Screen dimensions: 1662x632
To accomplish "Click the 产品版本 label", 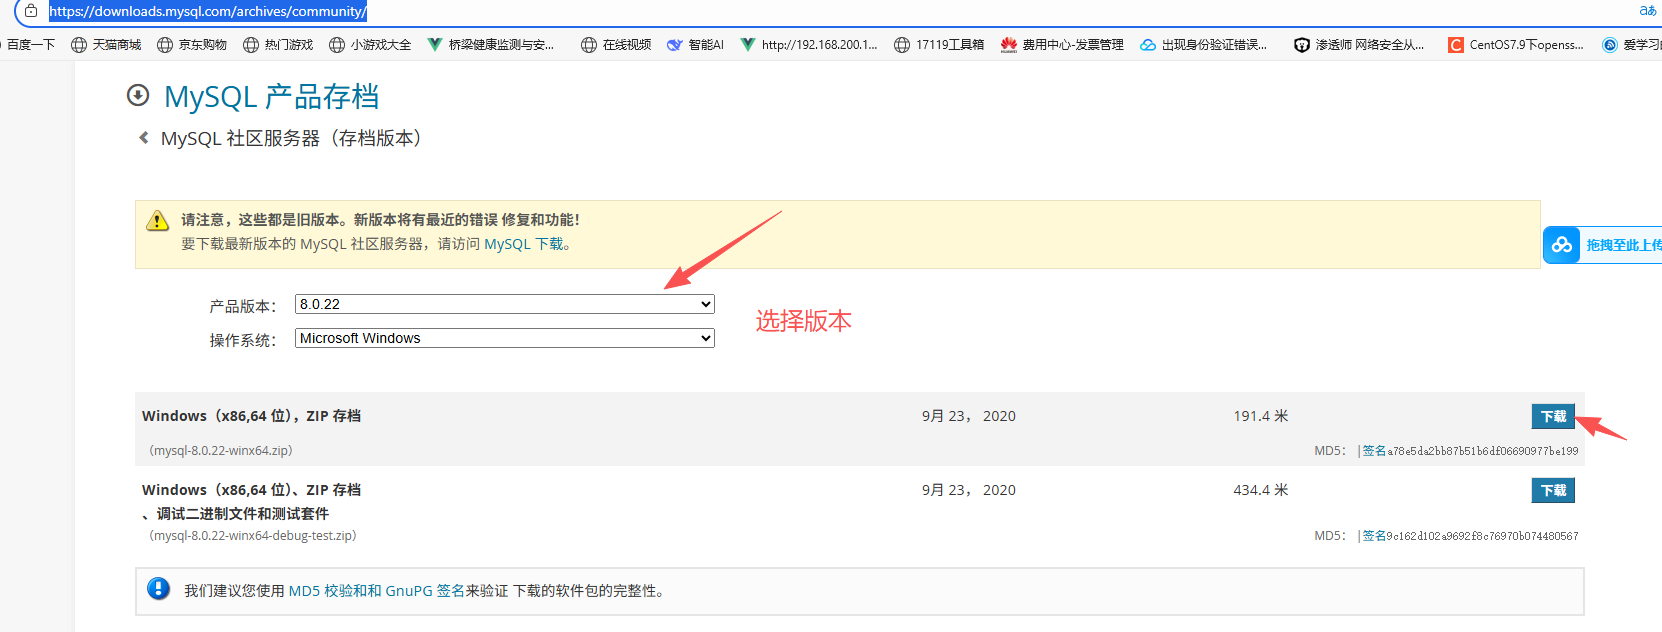I will pyautogui.click(x=243, y=306).
